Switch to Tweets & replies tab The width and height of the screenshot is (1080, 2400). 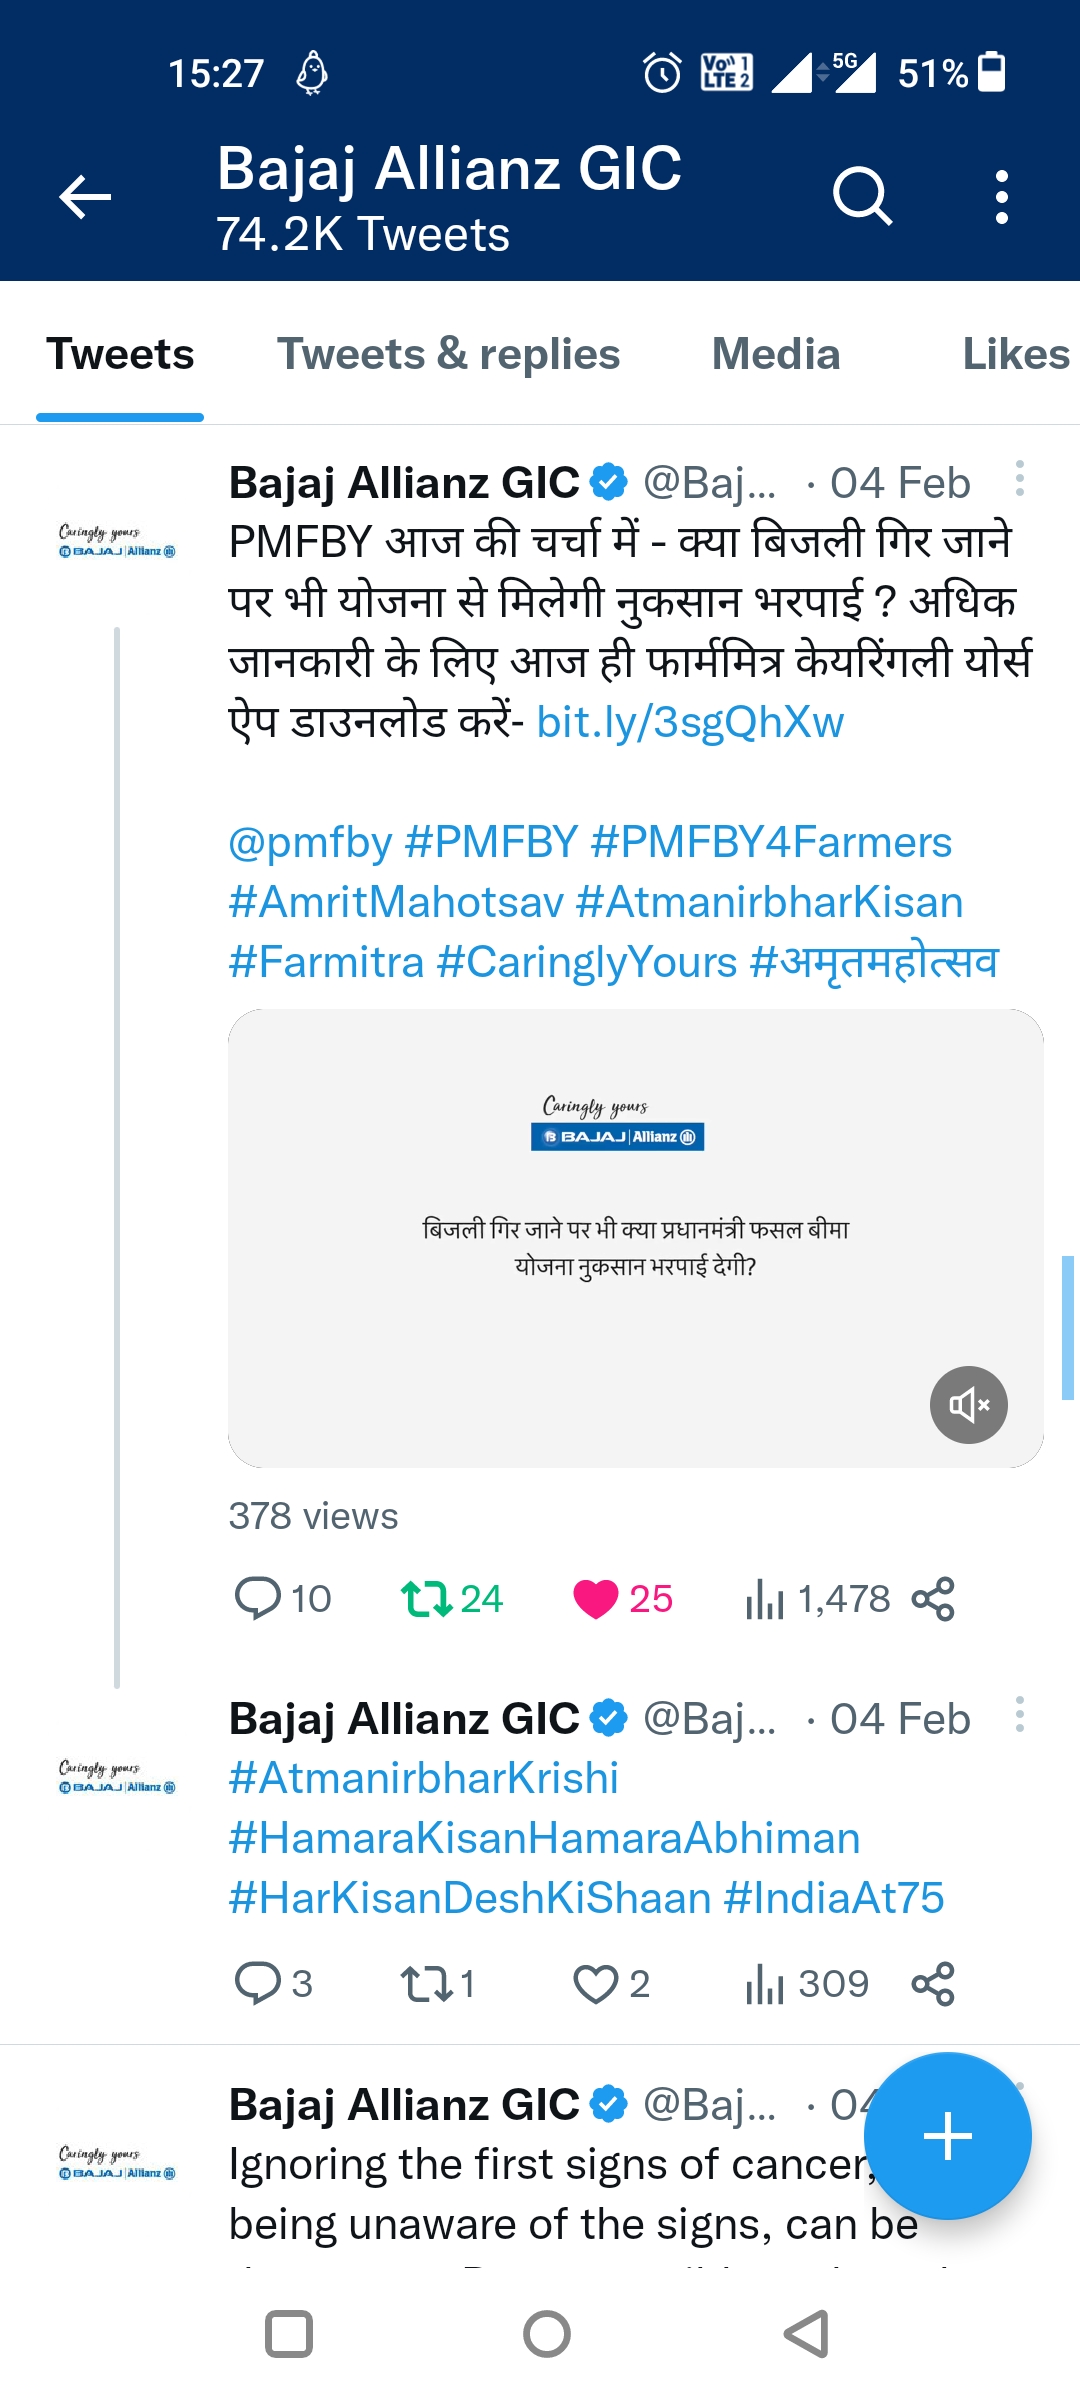448,355
